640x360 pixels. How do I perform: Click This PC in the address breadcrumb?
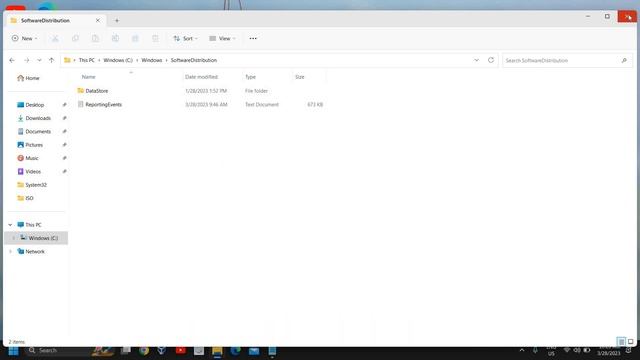point(87,60)
